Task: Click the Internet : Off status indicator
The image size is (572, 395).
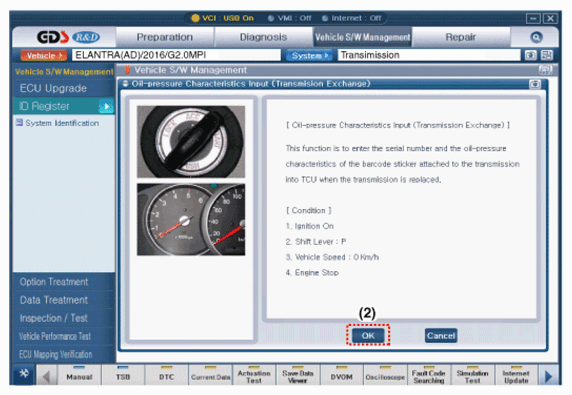Action: click(352, 18)
